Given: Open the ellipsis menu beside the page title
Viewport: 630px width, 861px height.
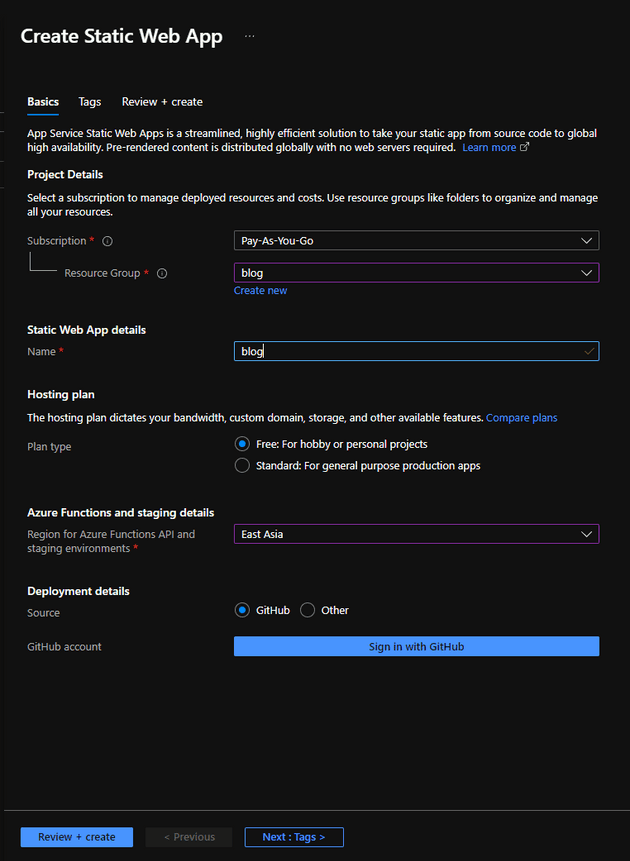Looking at the screenshot, I should [249, 36].
